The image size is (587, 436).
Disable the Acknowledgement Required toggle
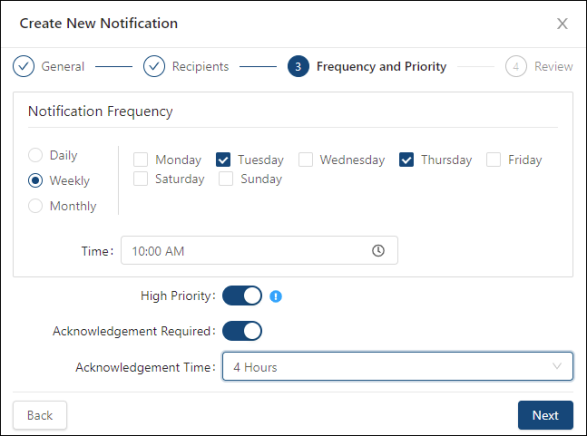click(x=242, y=331)
